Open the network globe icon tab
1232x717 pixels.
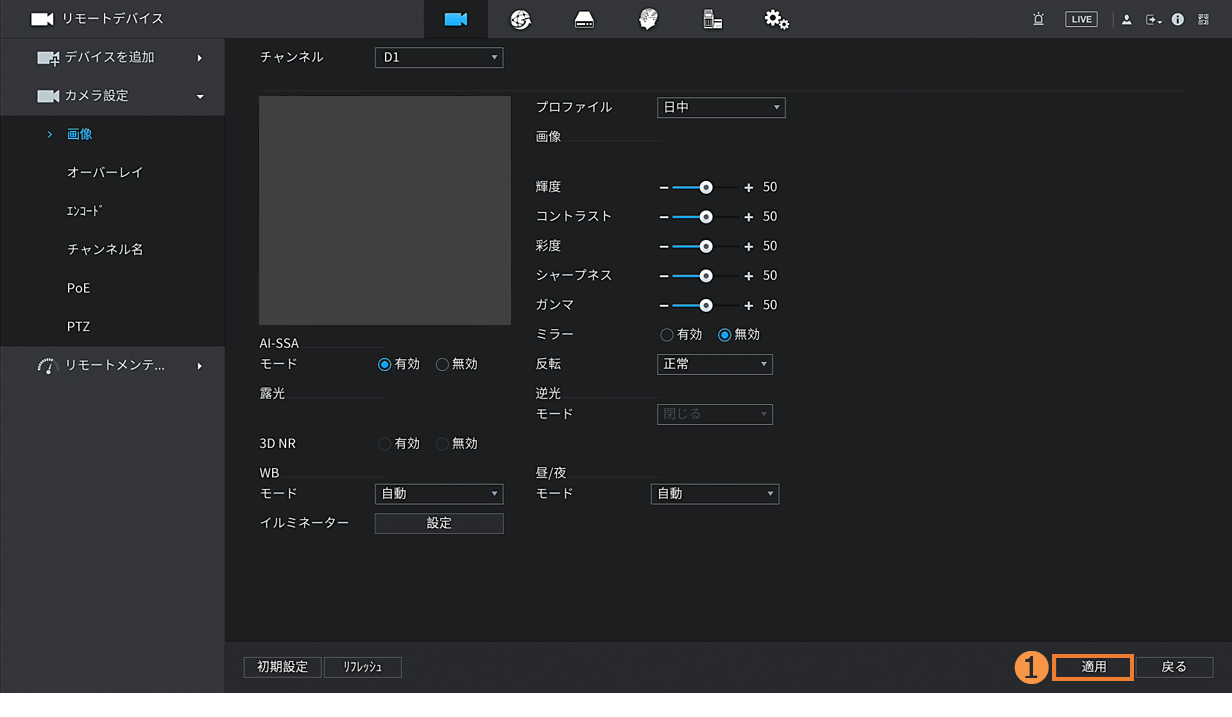point(520,19)
